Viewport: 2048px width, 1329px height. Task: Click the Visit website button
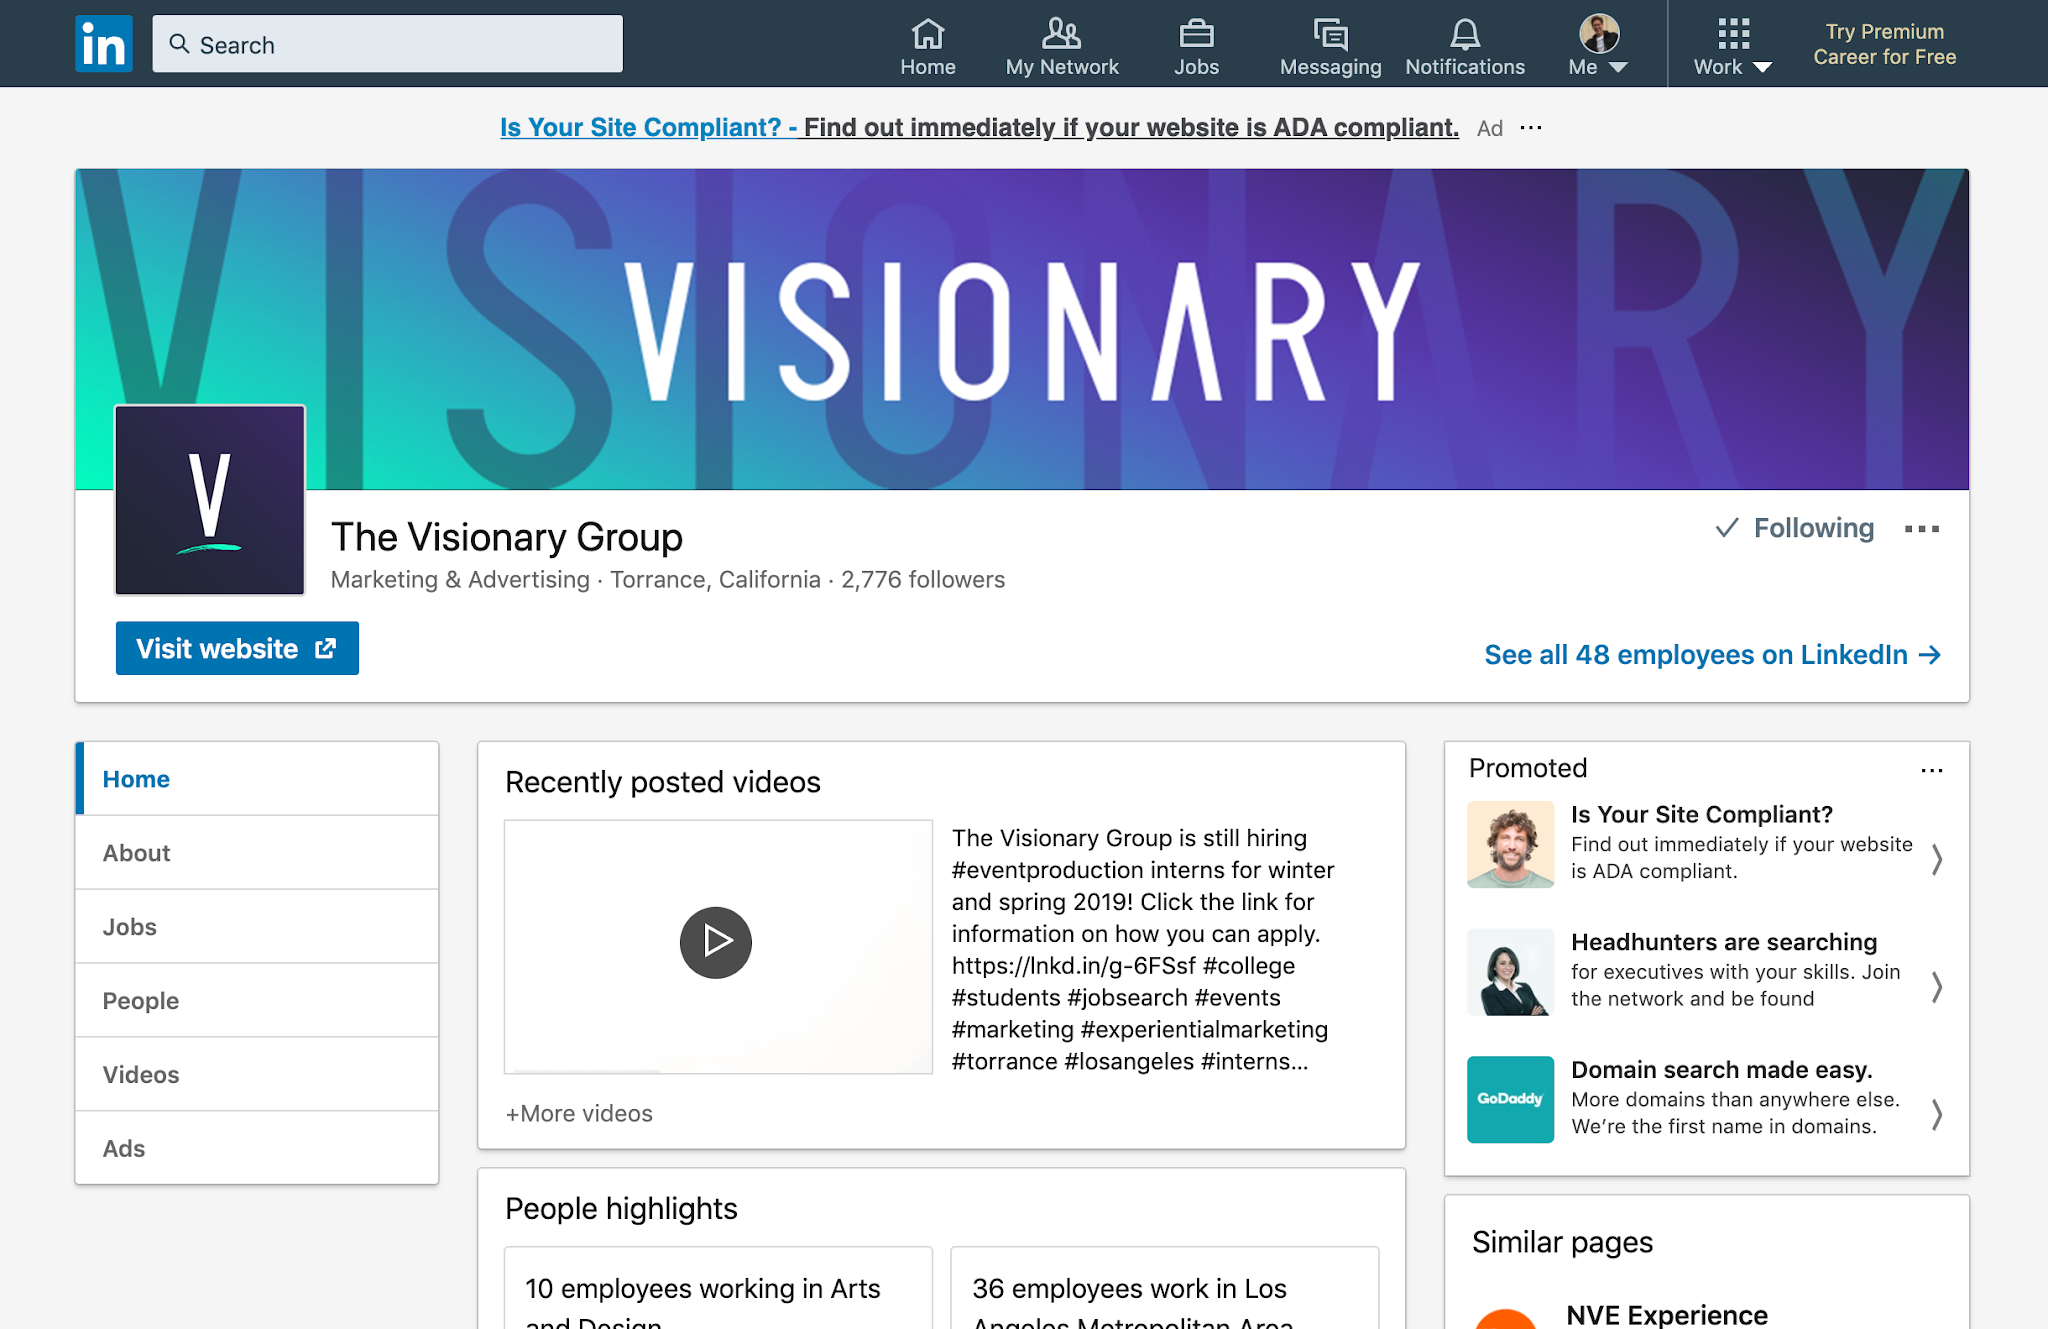point(237,649)
